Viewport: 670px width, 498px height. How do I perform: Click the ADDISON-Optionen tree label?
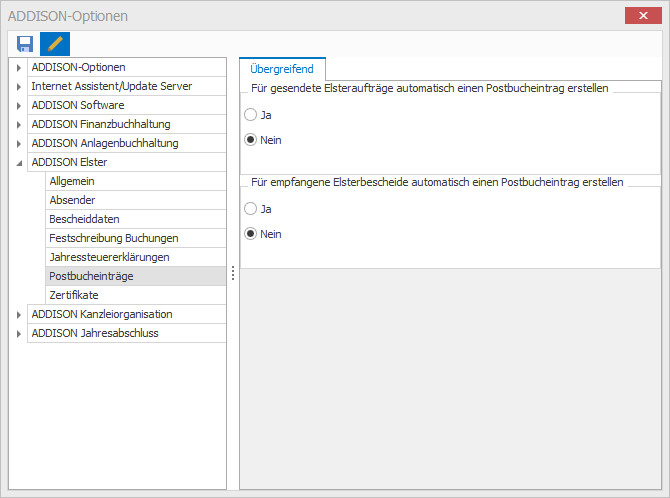click(x=79, y=68)
